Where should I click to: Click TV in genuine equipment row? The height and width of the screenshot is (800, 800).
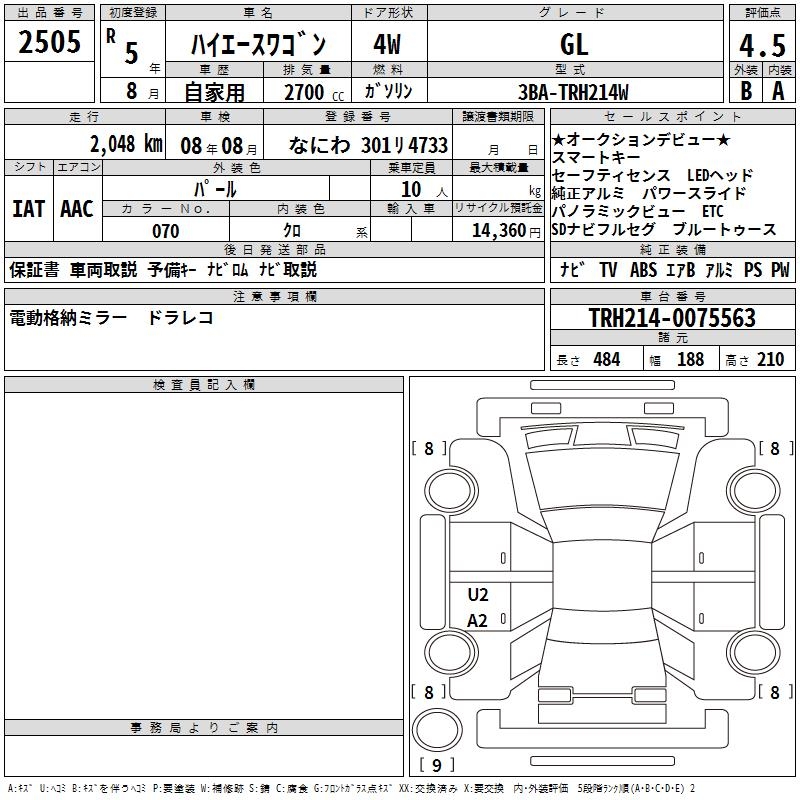coord(609,269)
